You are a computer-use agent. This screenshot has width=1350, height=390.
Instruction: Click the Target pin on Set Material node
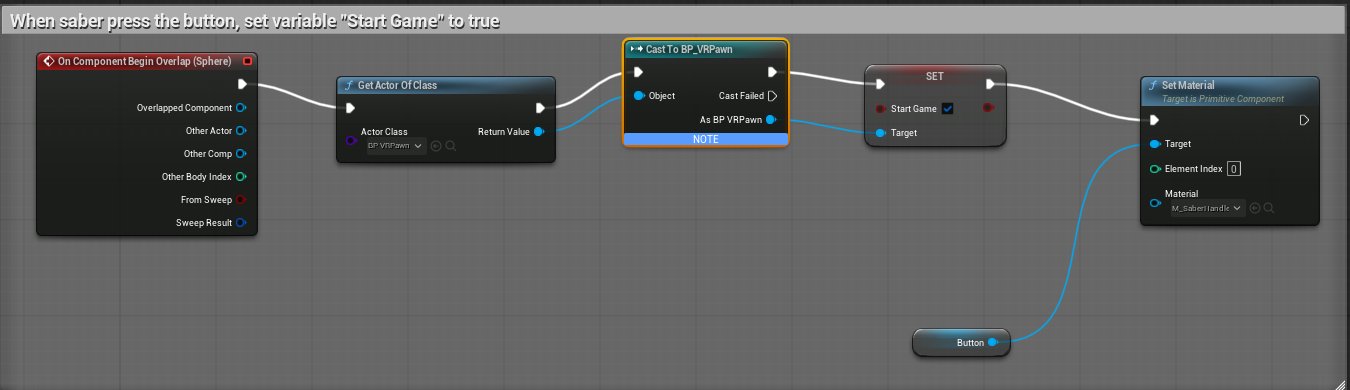[x=1155, y=144]
